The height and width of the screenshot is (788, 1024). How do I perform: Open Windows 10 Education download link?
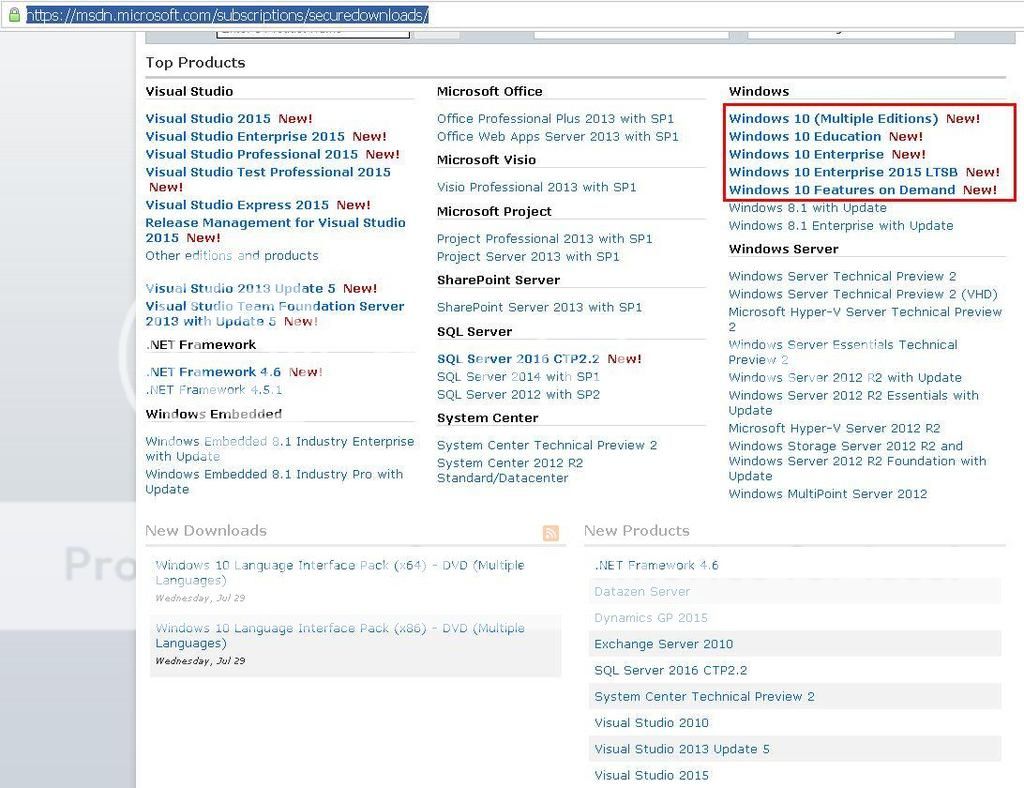[805, 136]
